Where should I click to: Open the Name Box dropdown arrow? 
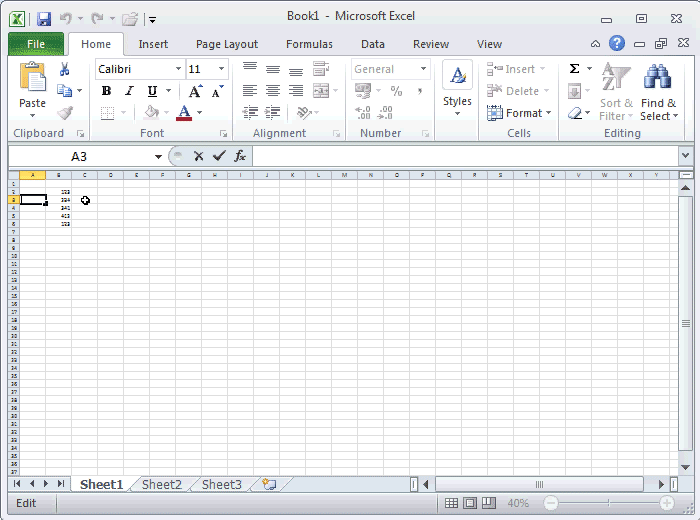[158, 157]
